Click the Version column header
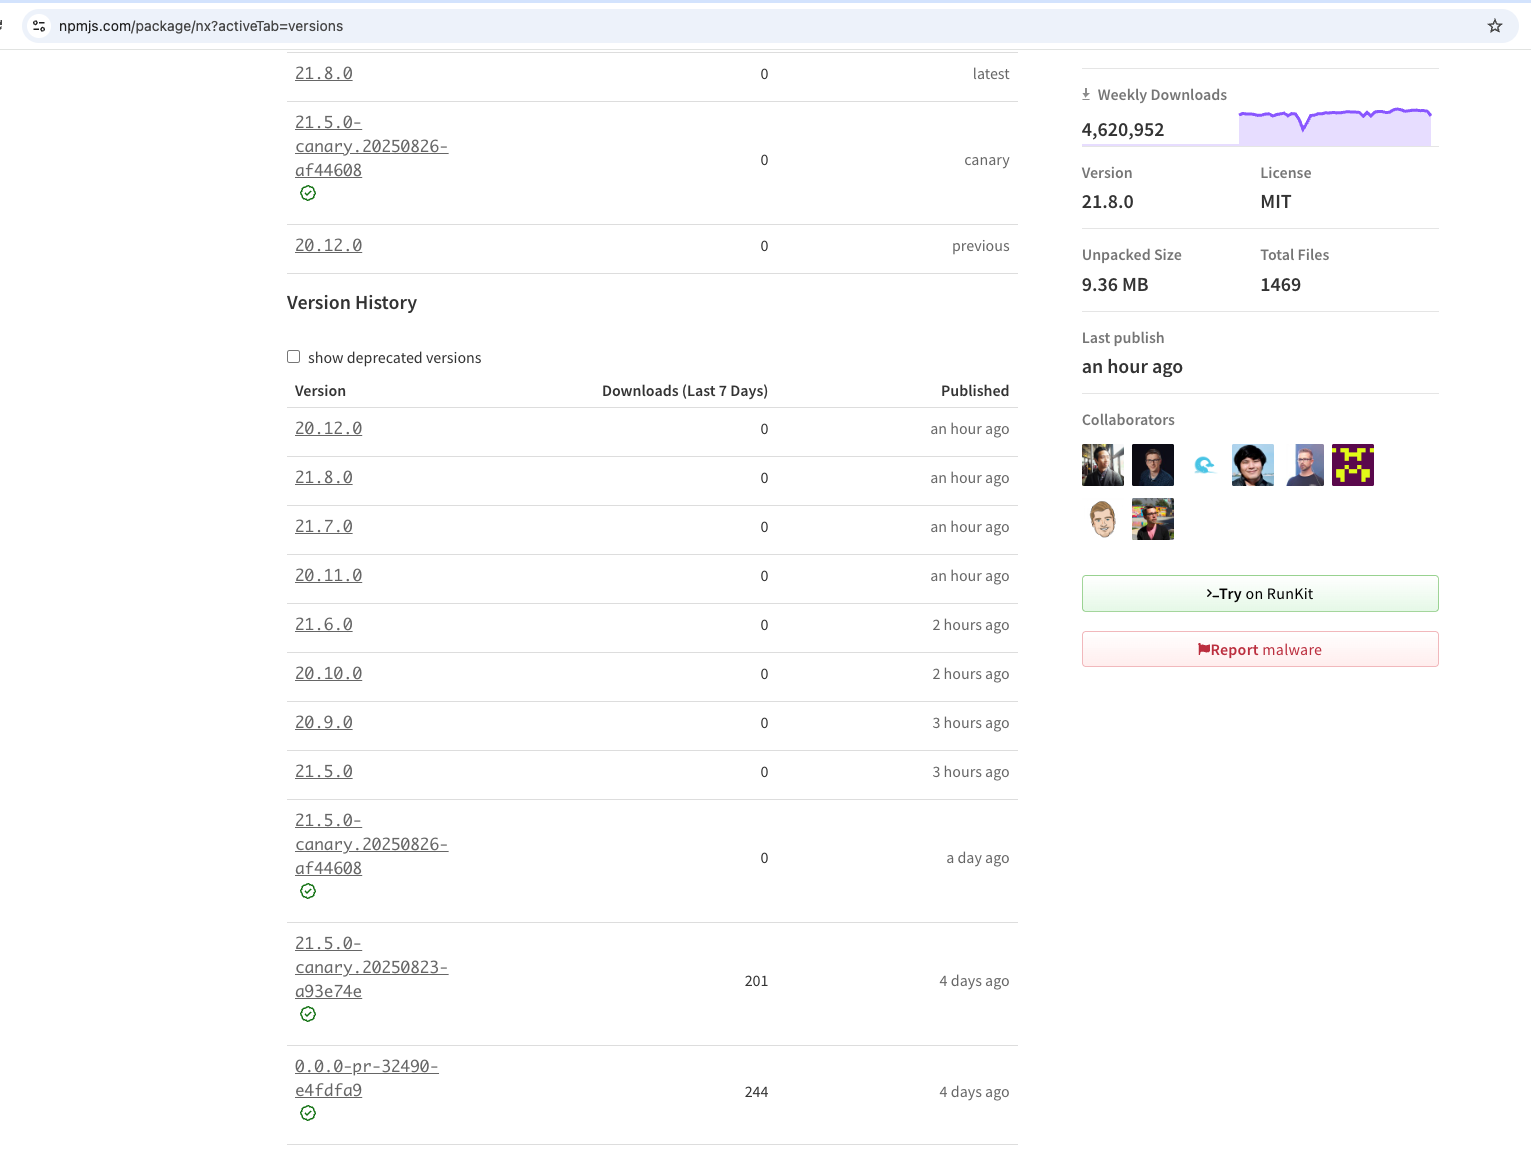The image size is (1531, 1150). coord(320,391)
